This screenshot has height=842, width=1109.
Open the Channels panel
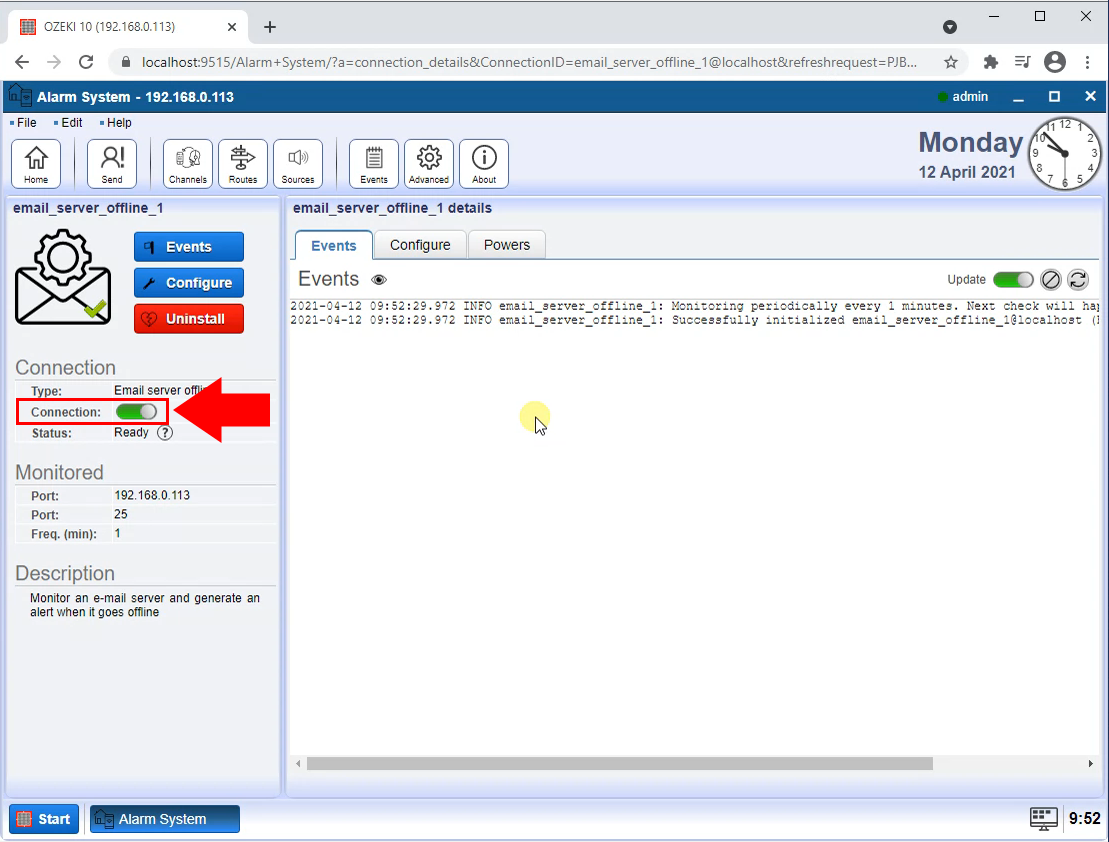point(187,163)
